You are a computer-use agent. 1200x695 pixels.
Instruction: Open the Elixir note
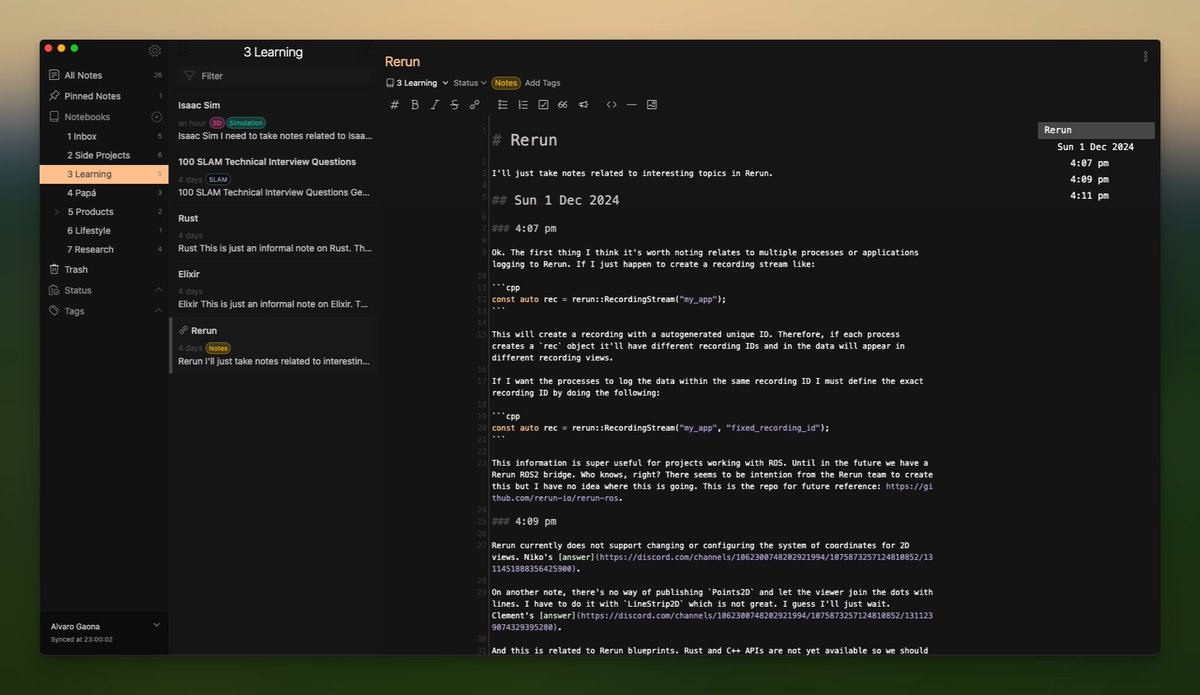274,289
